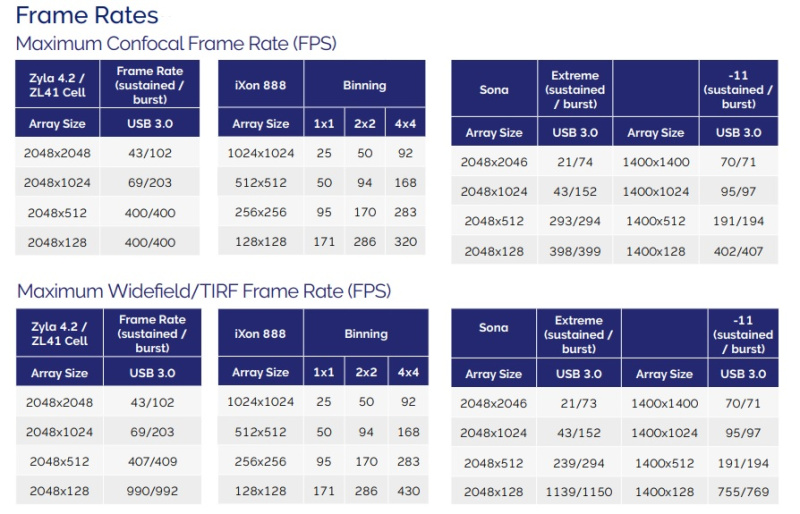This screenshot has width=800, height=514.
Task: Select the 407/409 cell in Zyla table
Action: [155, 460]
